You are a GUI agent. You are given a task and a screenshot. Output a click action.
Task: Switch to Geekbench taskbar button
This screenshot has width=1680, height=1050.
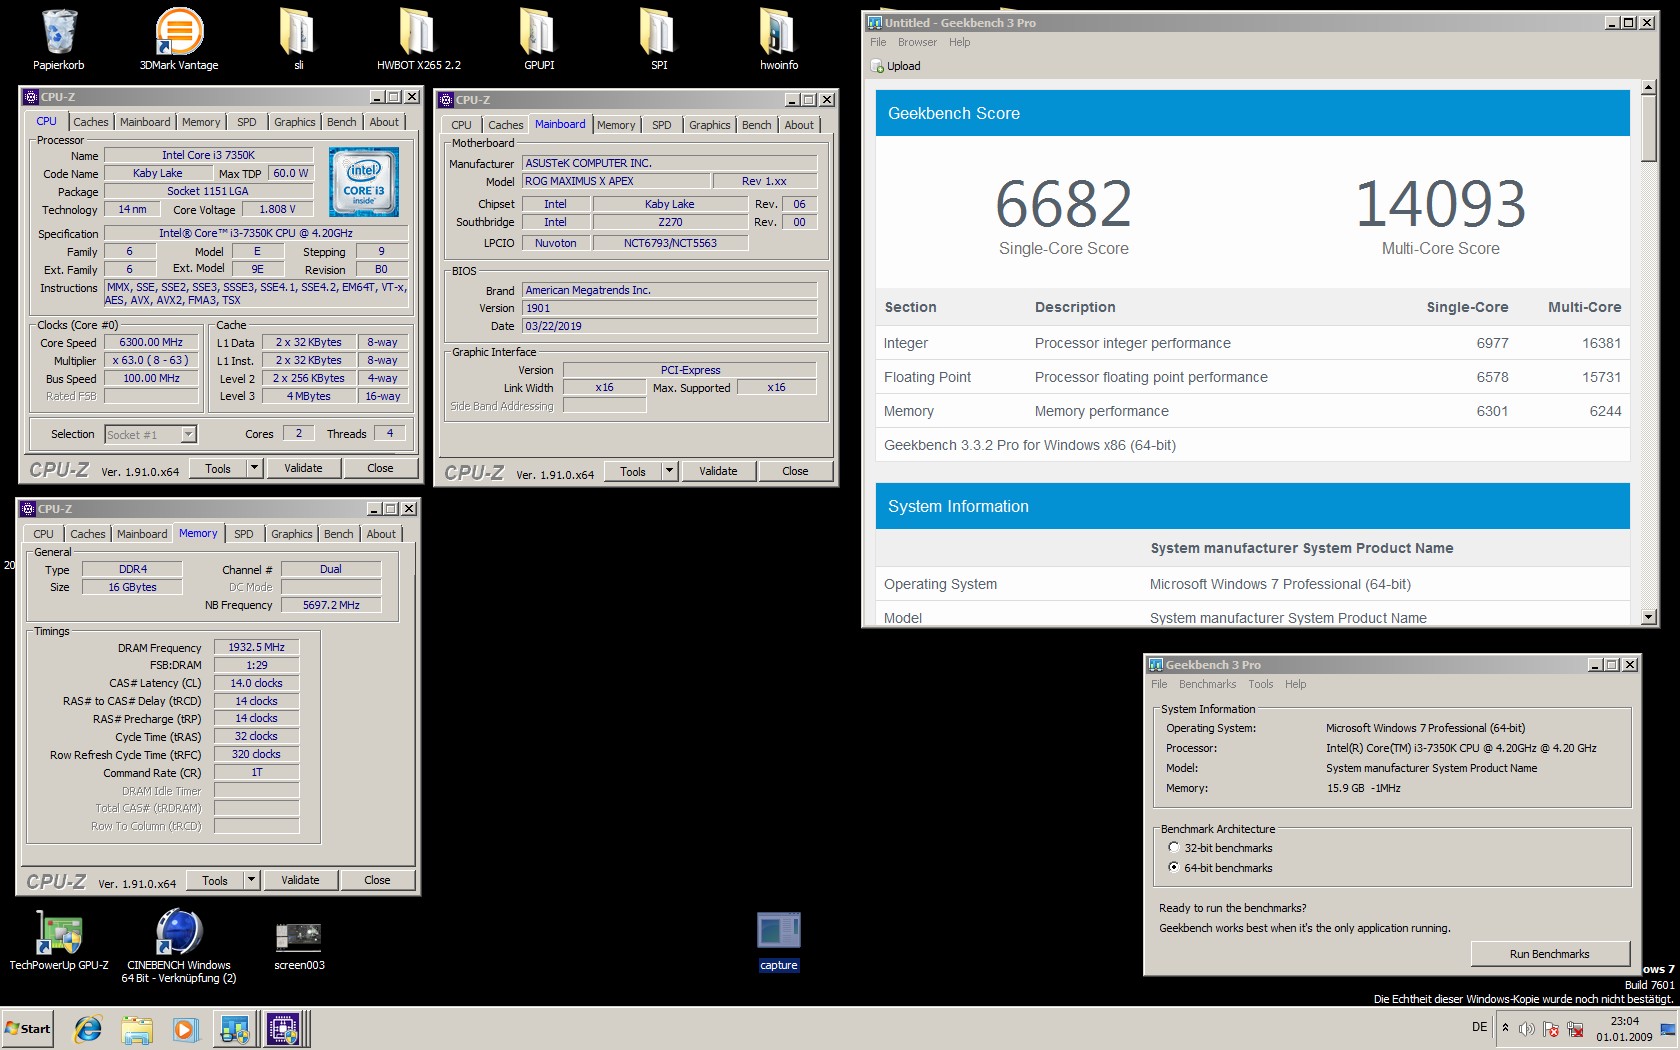(235, 1028)
